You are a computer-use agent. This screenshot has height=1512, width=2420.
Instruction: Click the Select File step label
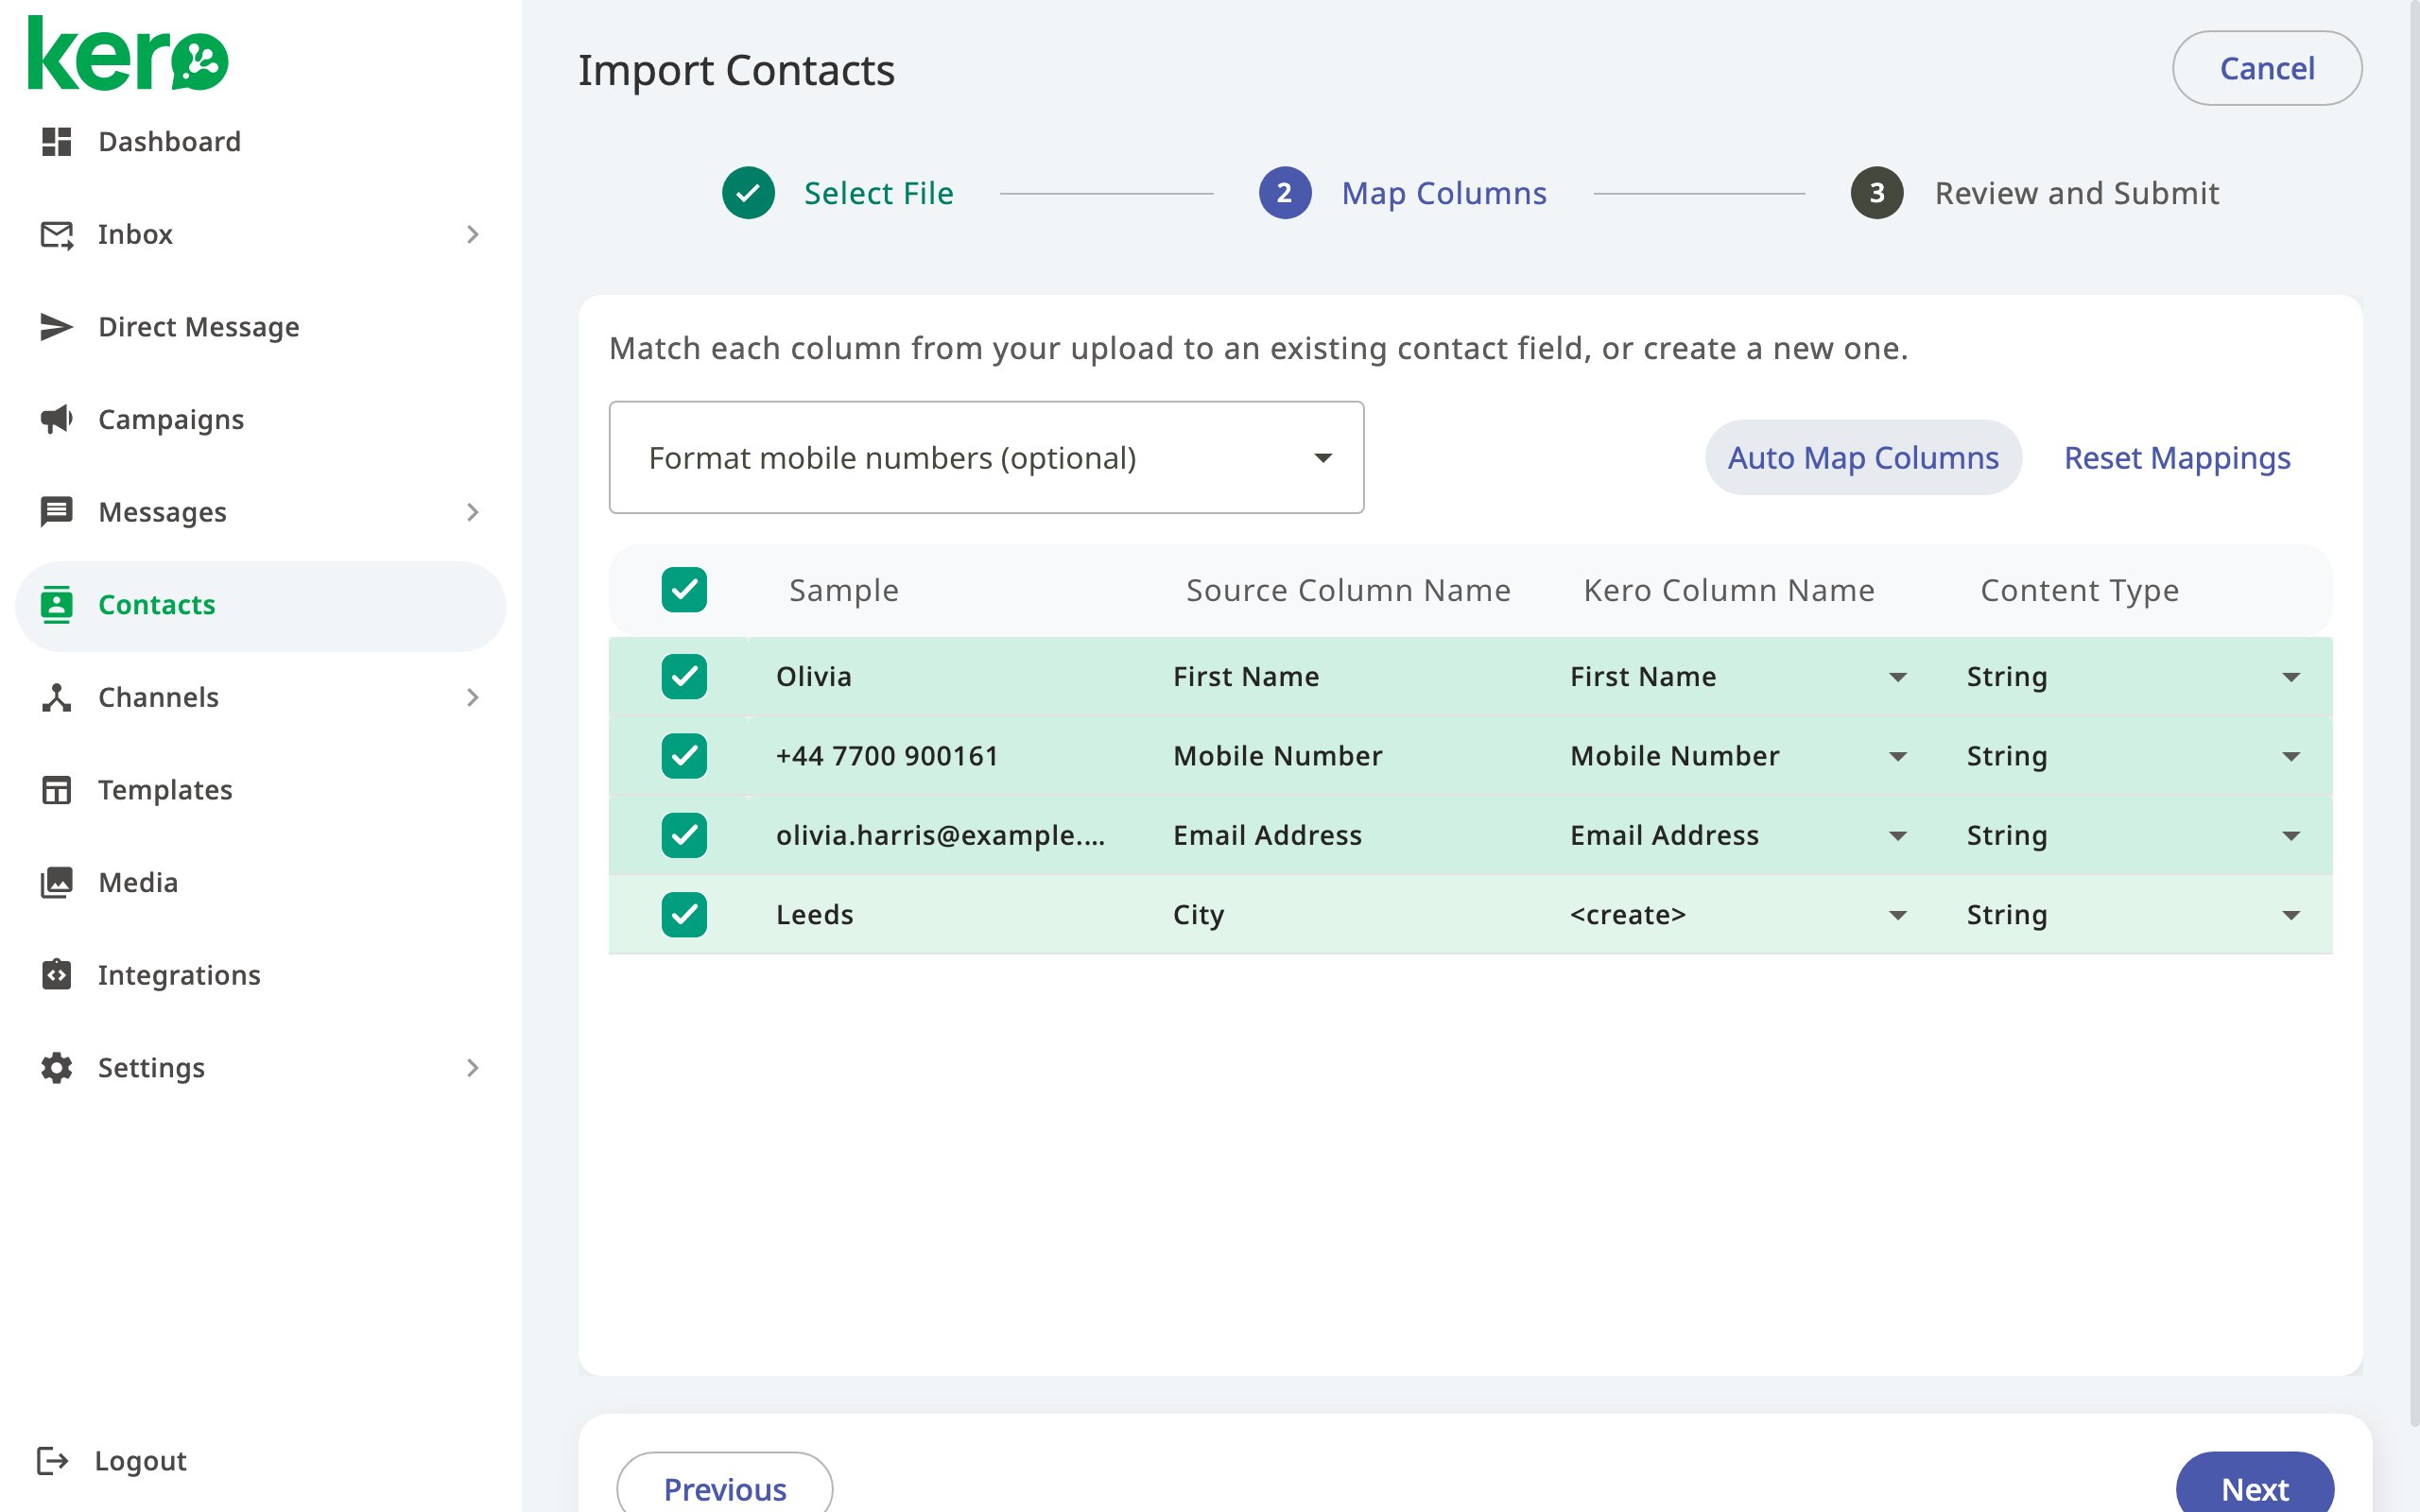tap(879, 193)
